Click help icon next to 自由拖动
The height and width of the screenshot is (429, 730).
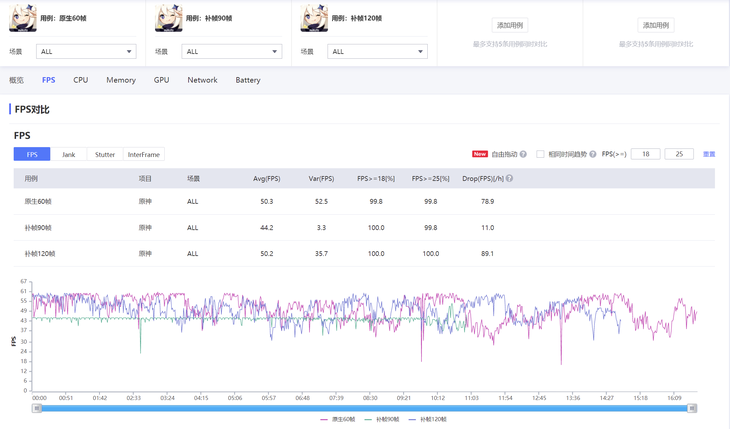[523, 155]
